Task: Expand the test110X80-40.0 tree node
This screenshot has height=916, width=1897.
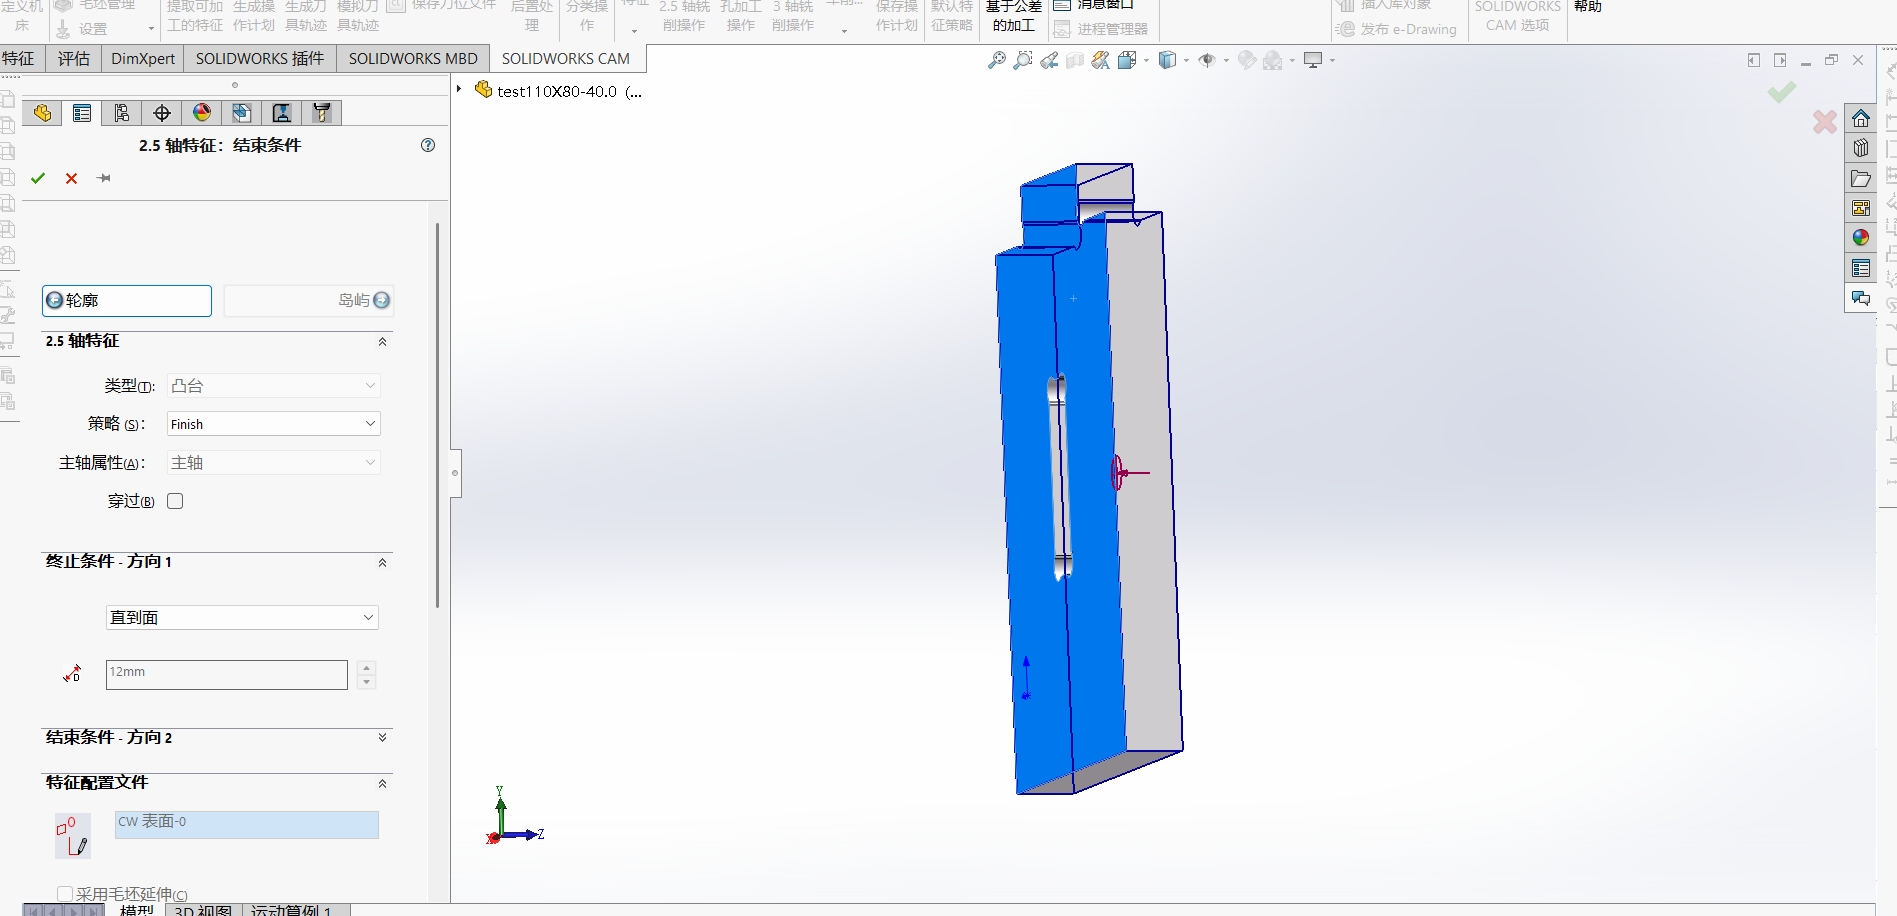Action: [459, 90]
